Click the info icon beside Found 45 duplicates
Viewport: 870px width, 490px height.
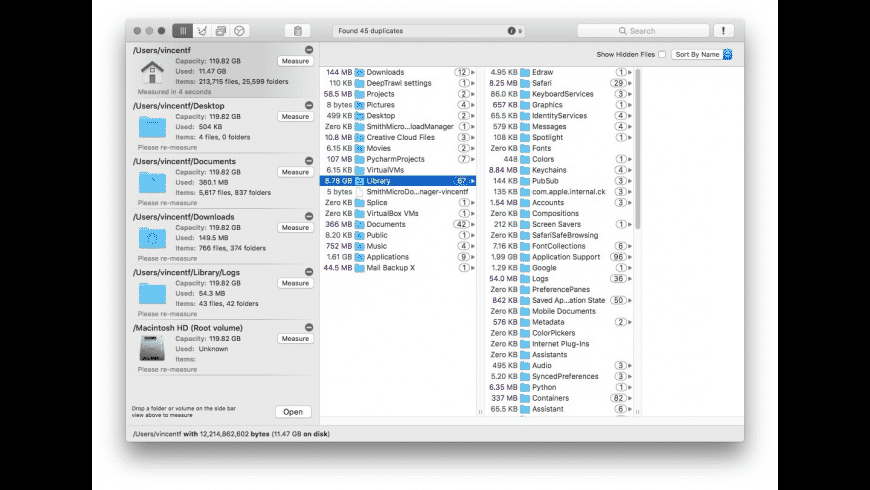click(x=511, y=31)
